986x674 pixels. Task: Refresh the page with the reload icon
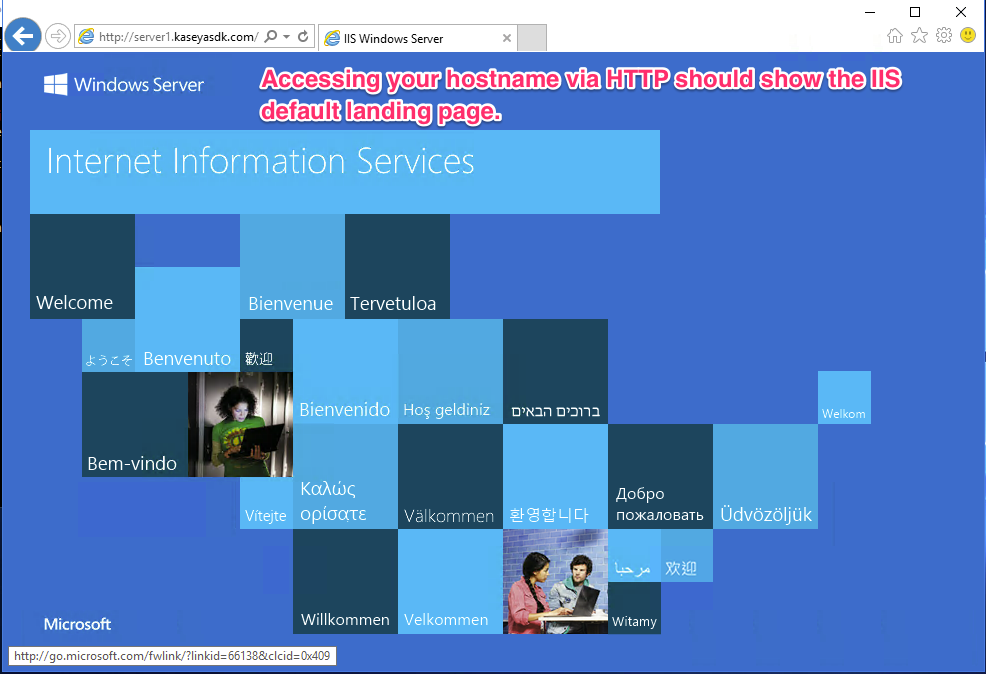(303, 36)
